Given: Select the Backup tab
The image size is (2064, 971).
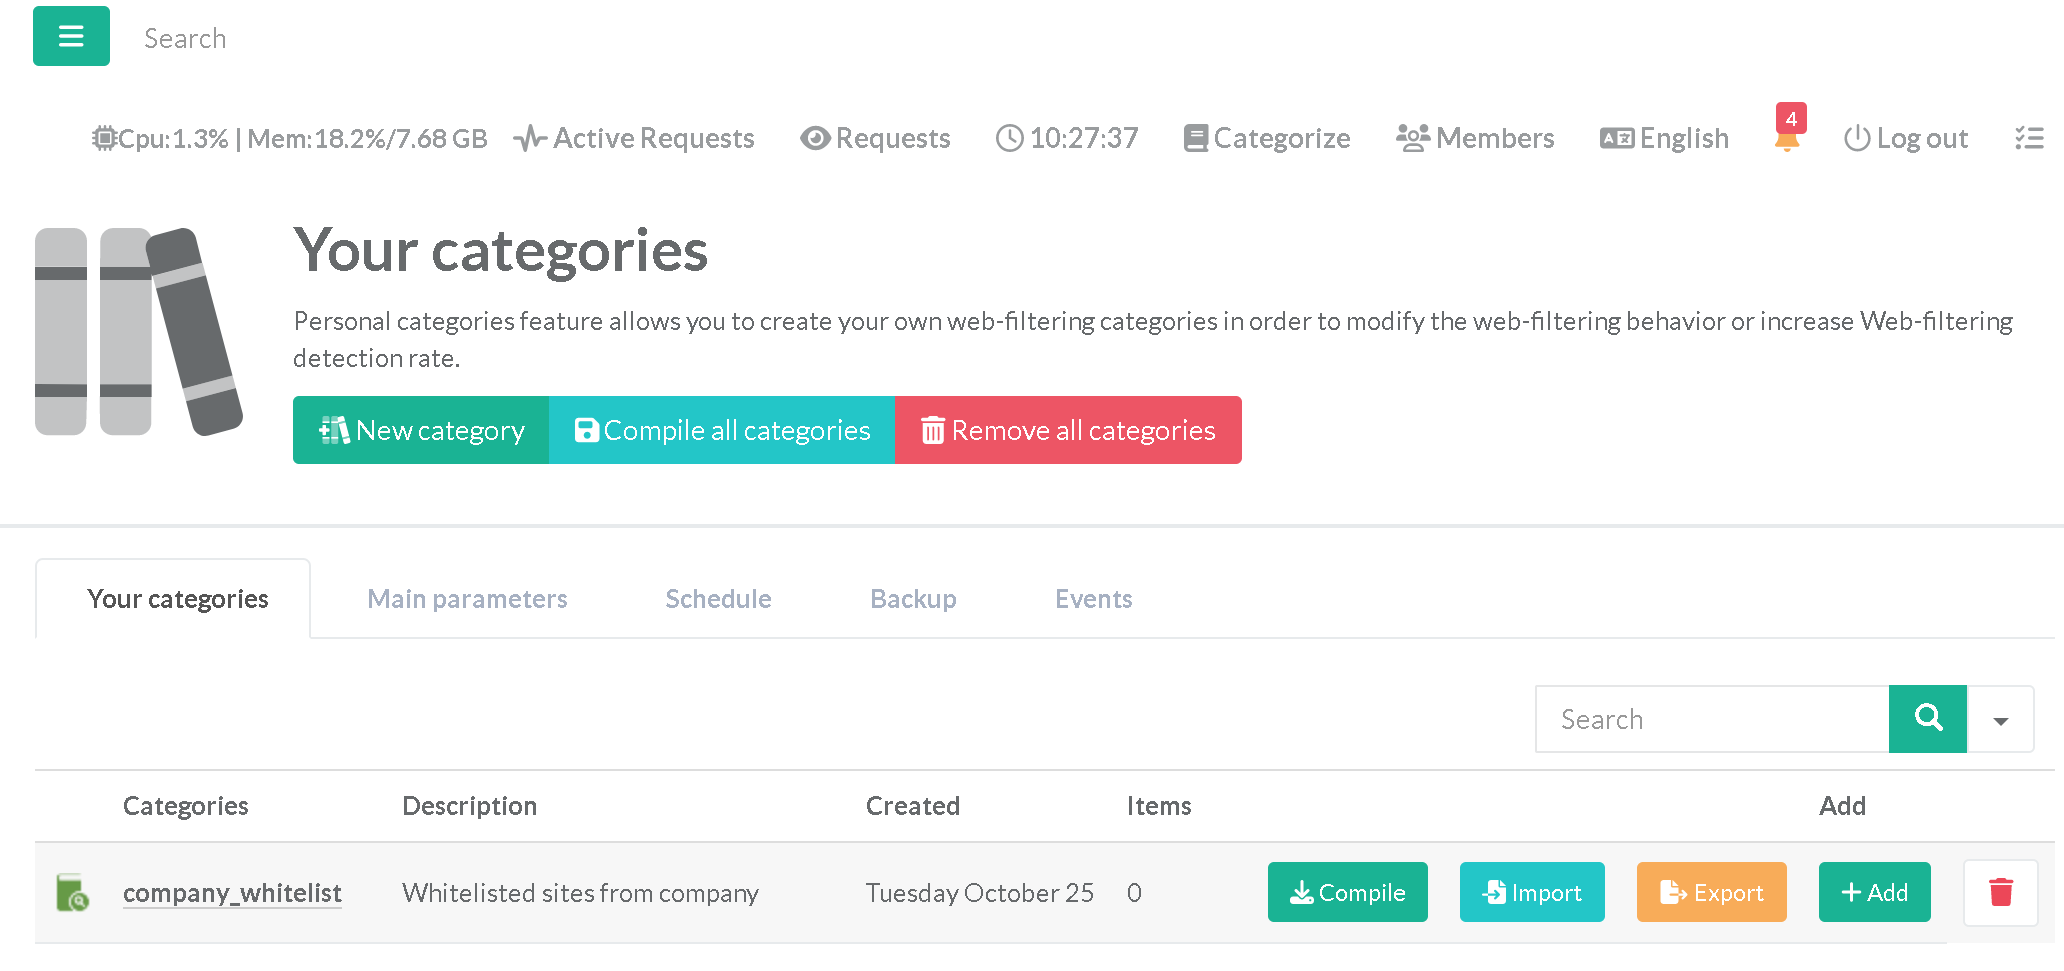Looking at the screenshot, I should pos(913,599).
